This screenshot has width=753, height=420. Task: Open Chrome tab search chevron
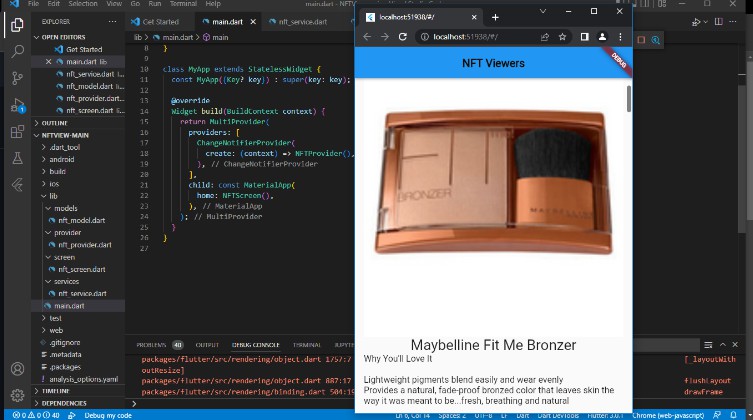click(x=543, y=11)
